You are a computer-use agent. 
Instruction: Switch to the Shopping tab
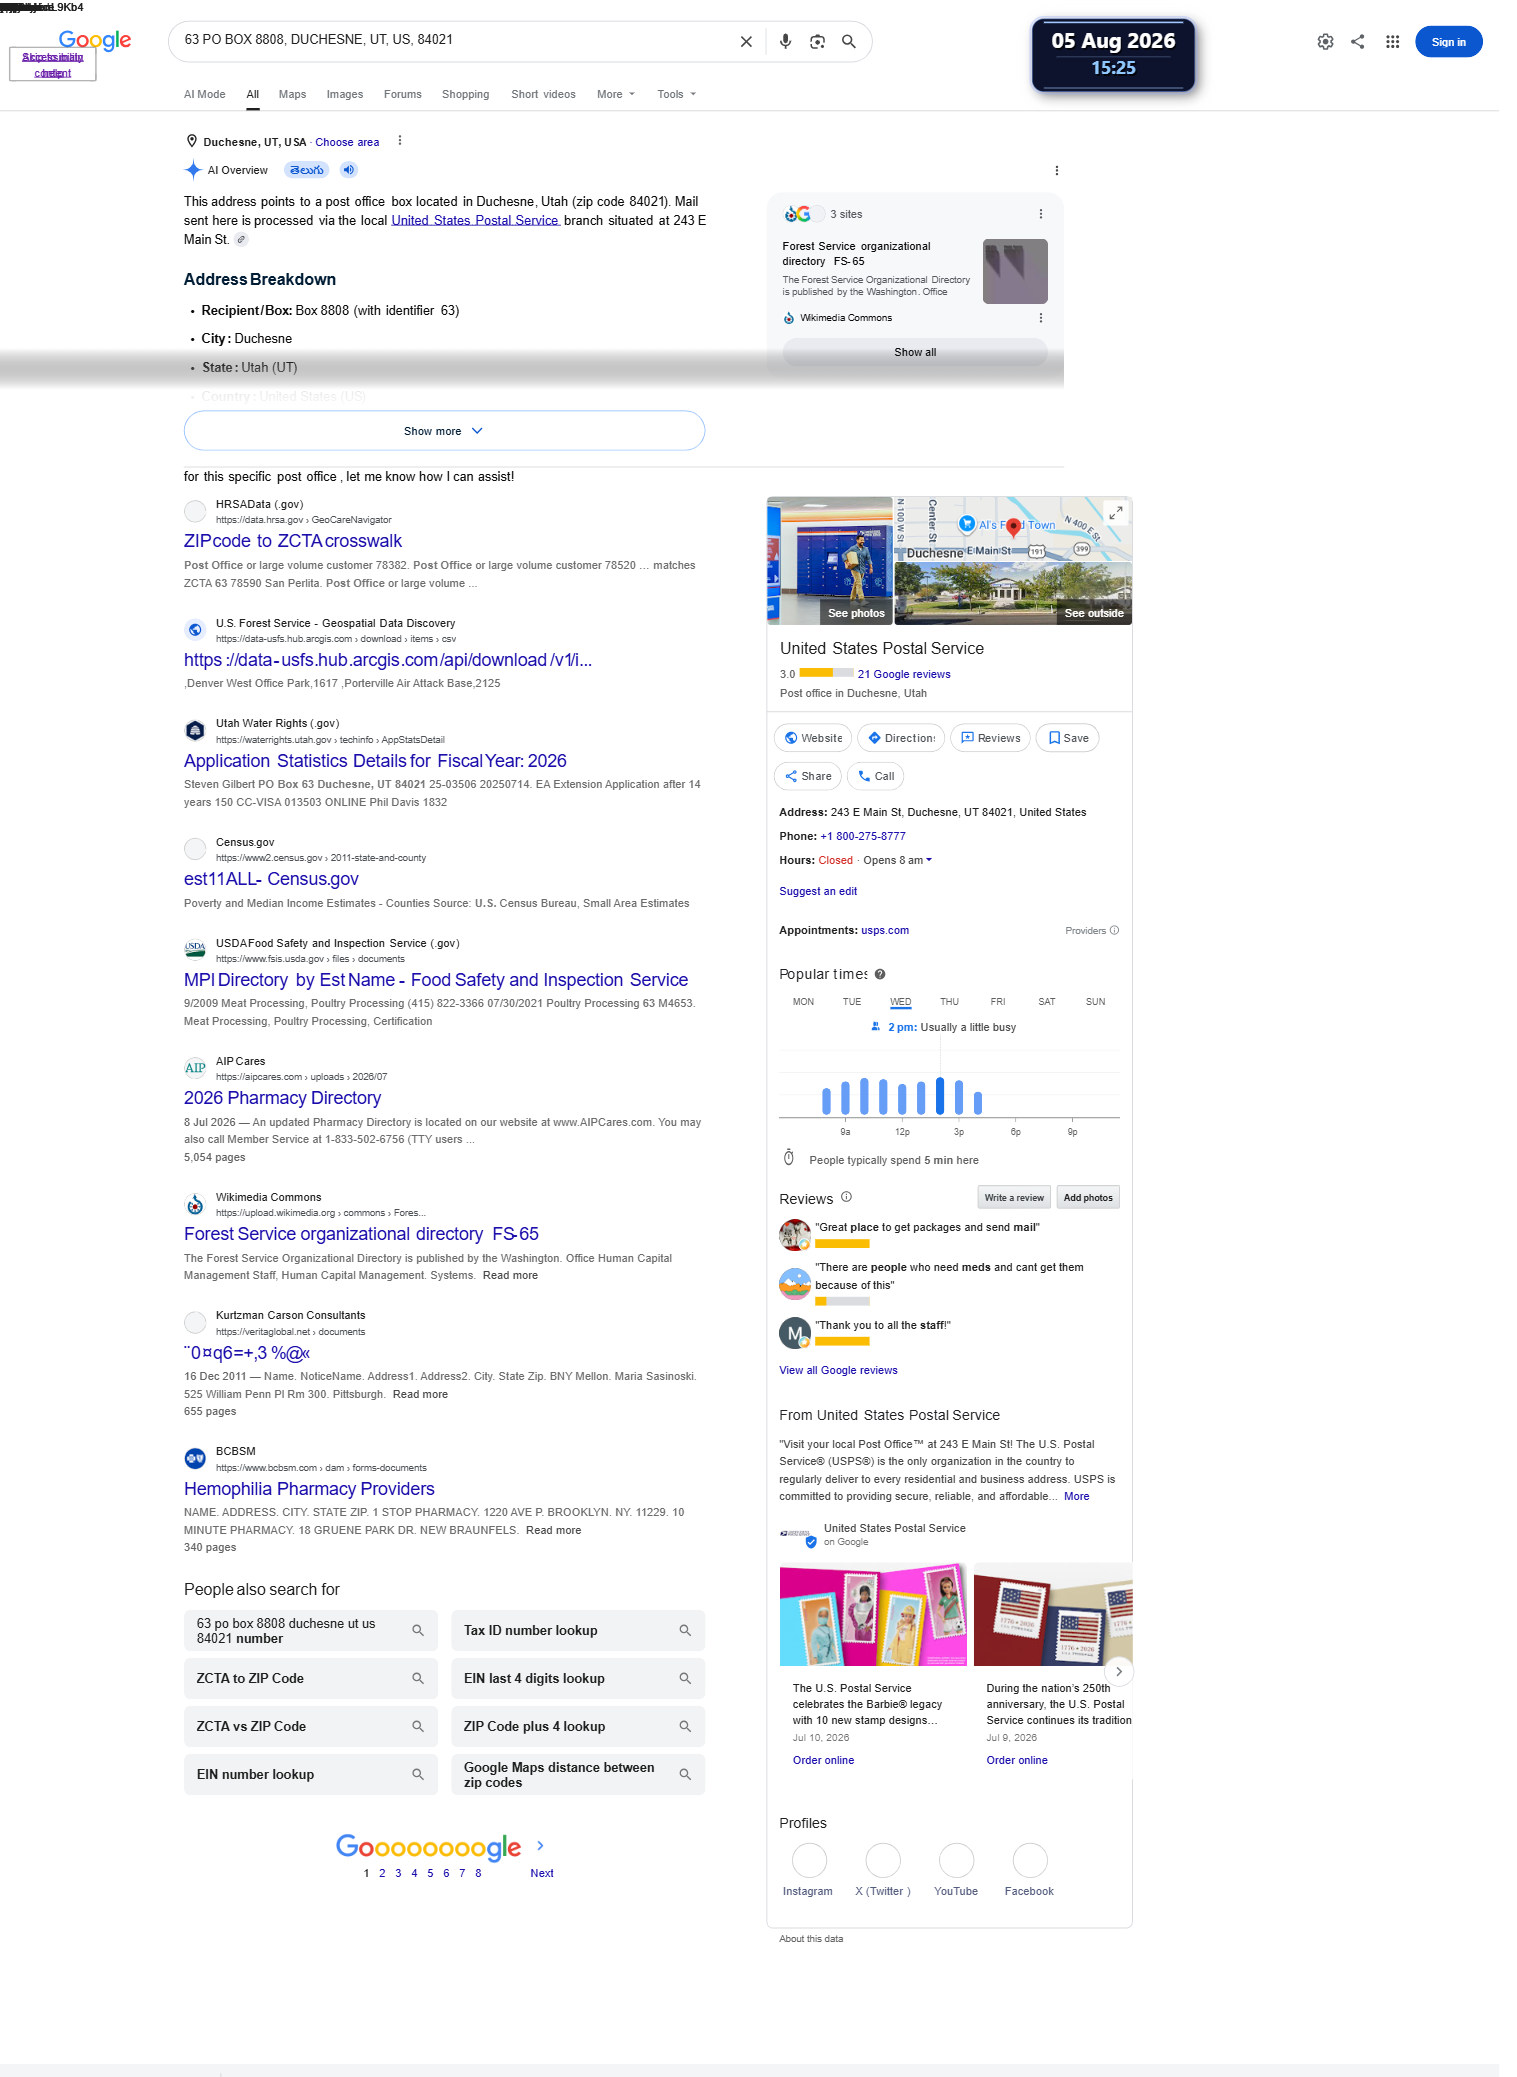tap(466, 95)
